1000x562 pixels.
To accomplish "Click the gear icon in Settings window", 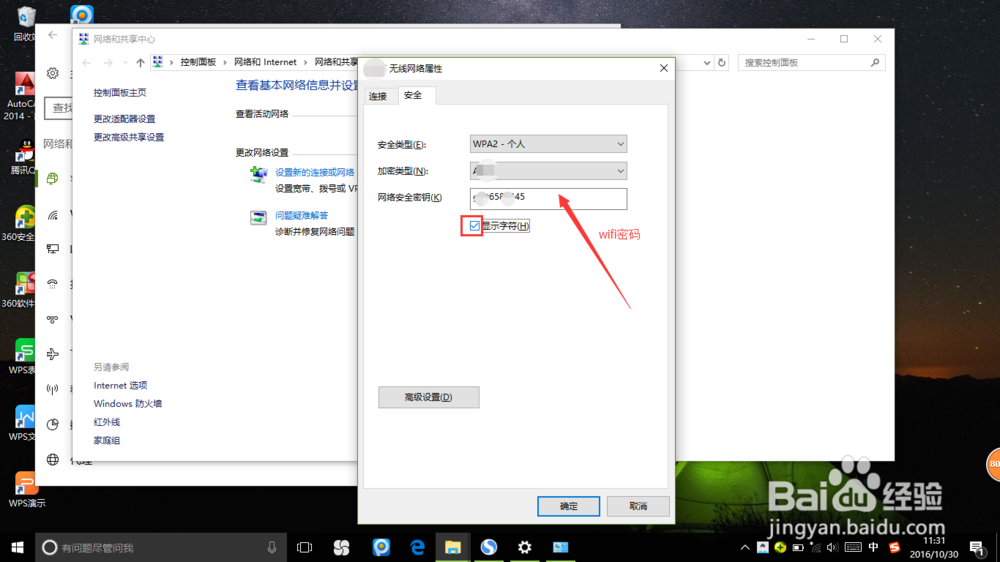I will coord(53,73).
